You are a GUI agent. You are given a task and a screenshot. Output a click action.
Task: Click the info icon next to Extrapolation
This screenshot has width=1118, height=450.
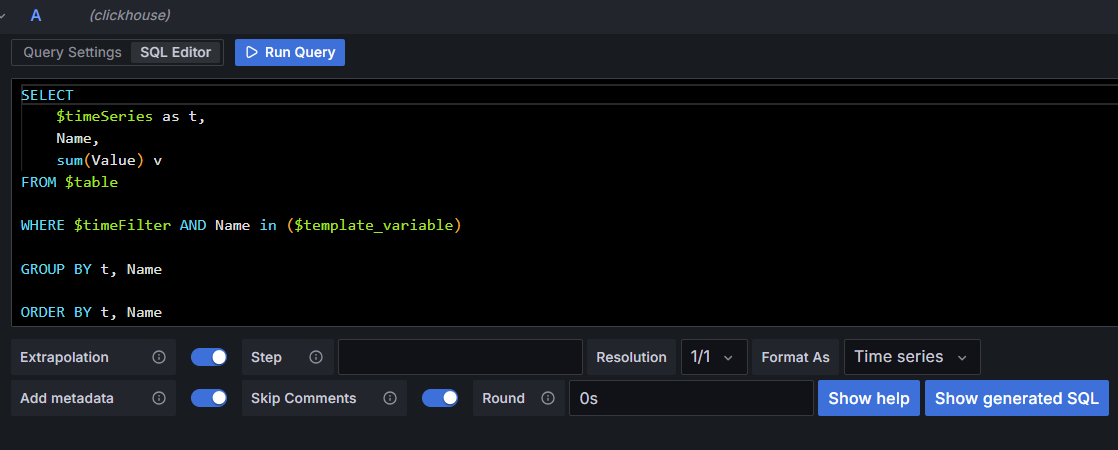pos(159,357)
